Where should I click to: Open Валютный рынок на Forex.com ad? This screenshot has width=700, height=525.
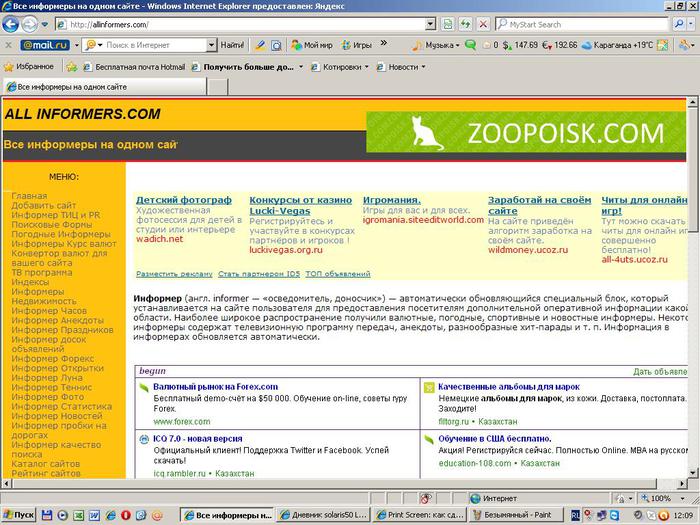click(215, 387)
